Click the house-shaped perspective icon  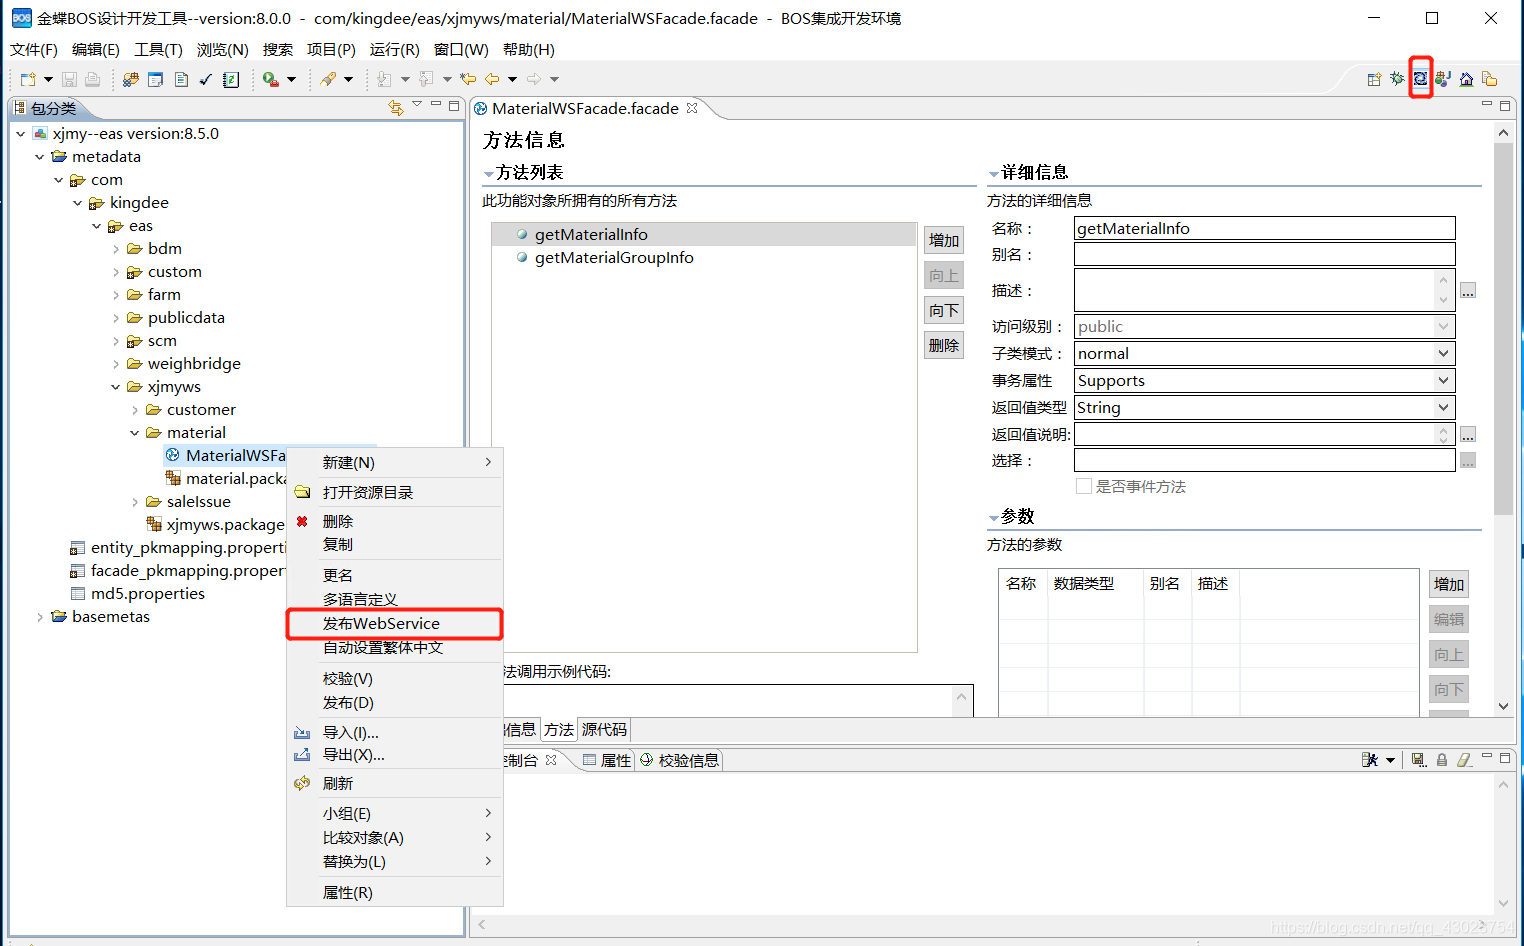1466,79
